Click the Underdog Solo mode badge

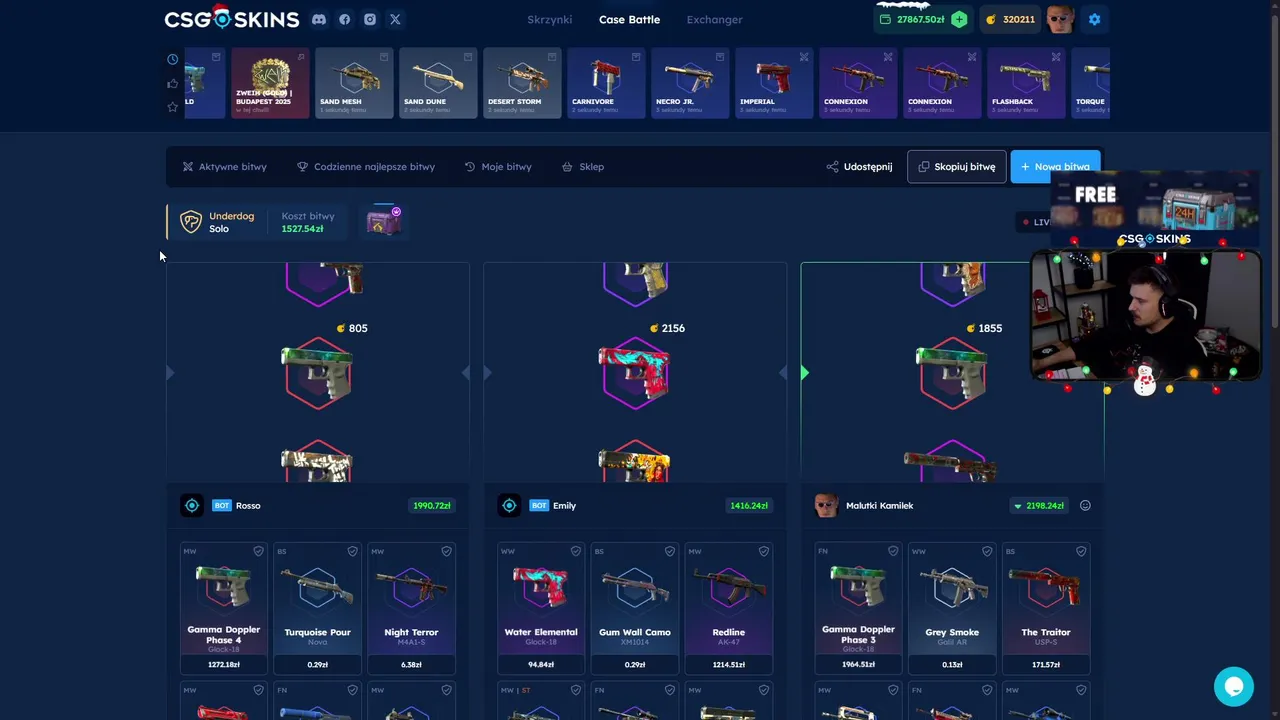click(x=217, y=222)
